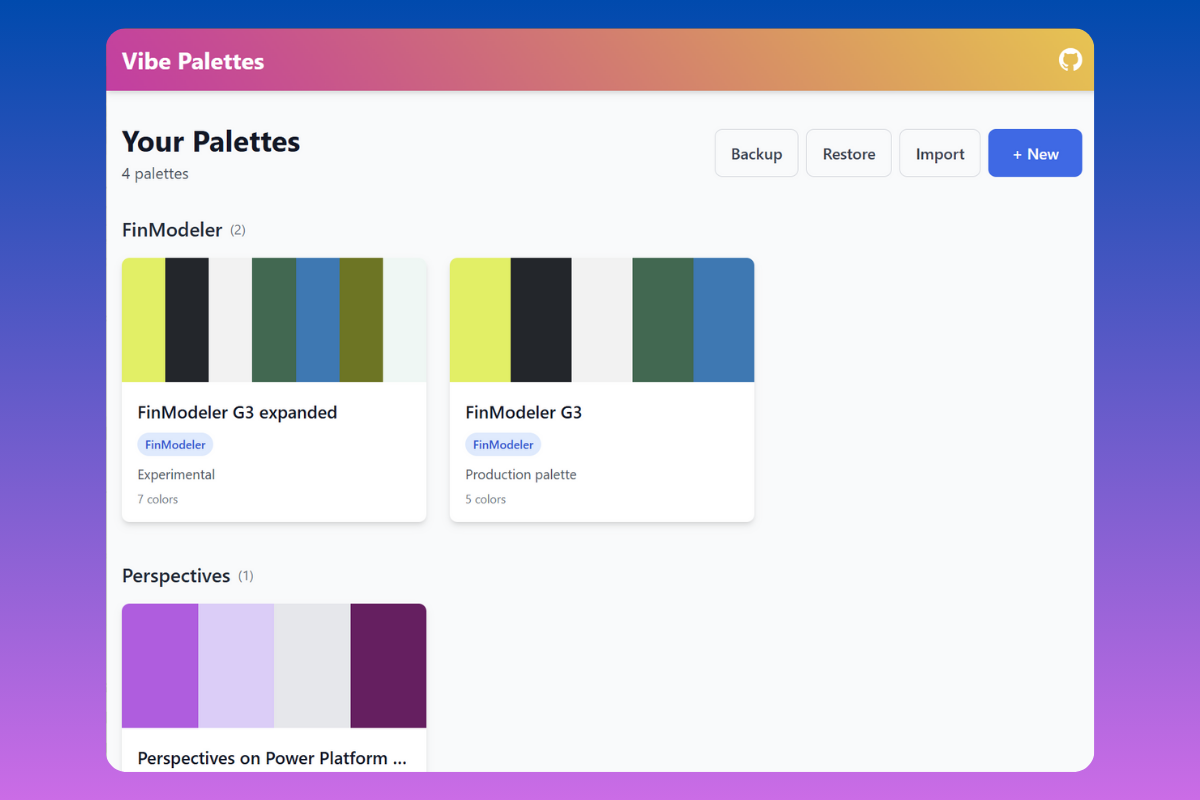
Task: Click the Restore button
Action: pyautogui.click(x=848, y=153)
